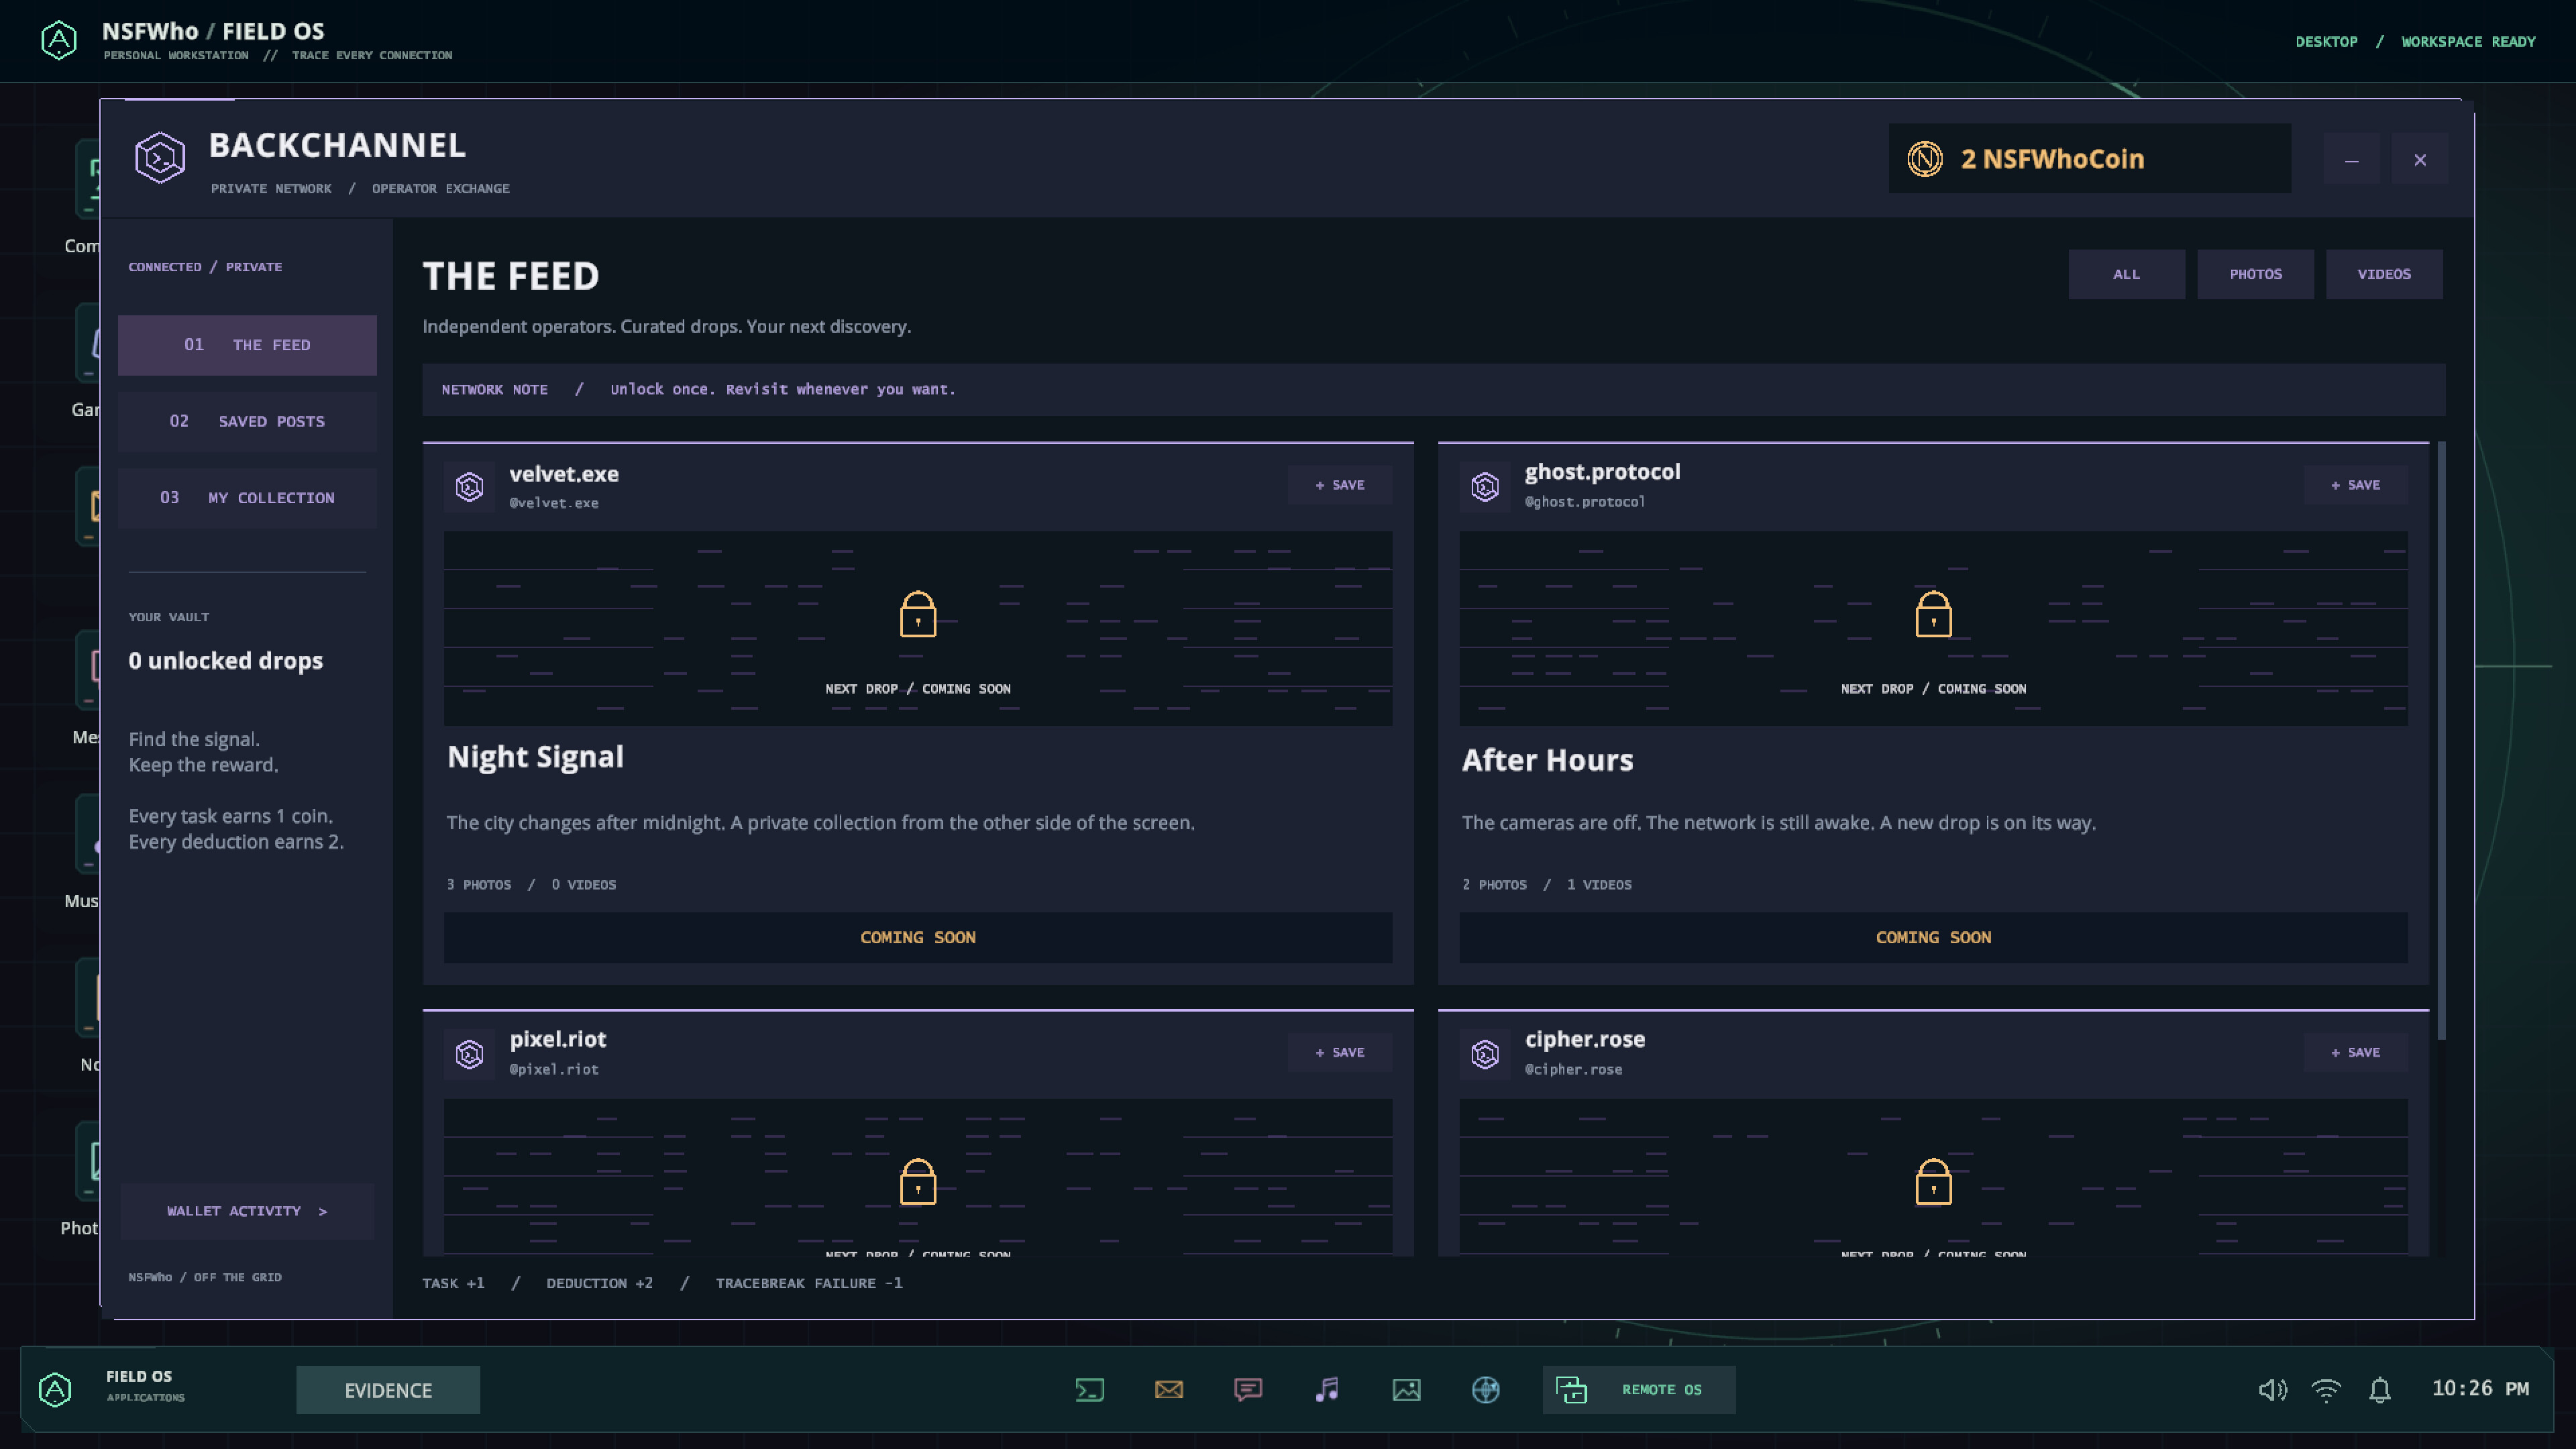
Task: Click the ghost.protocol avatar icon
Action: pos(1485,486)
